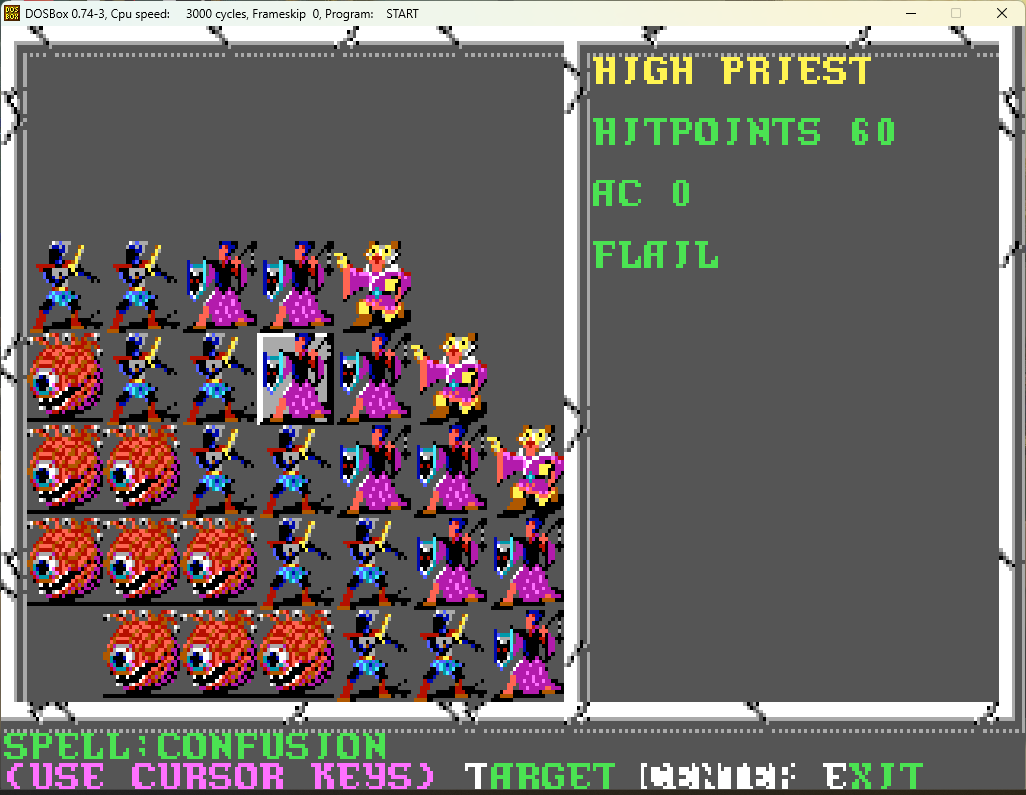This screenshot has height=795, width=1026.
Task: Click the swordsman right of the second-row beholder
Action: (142, 378)
